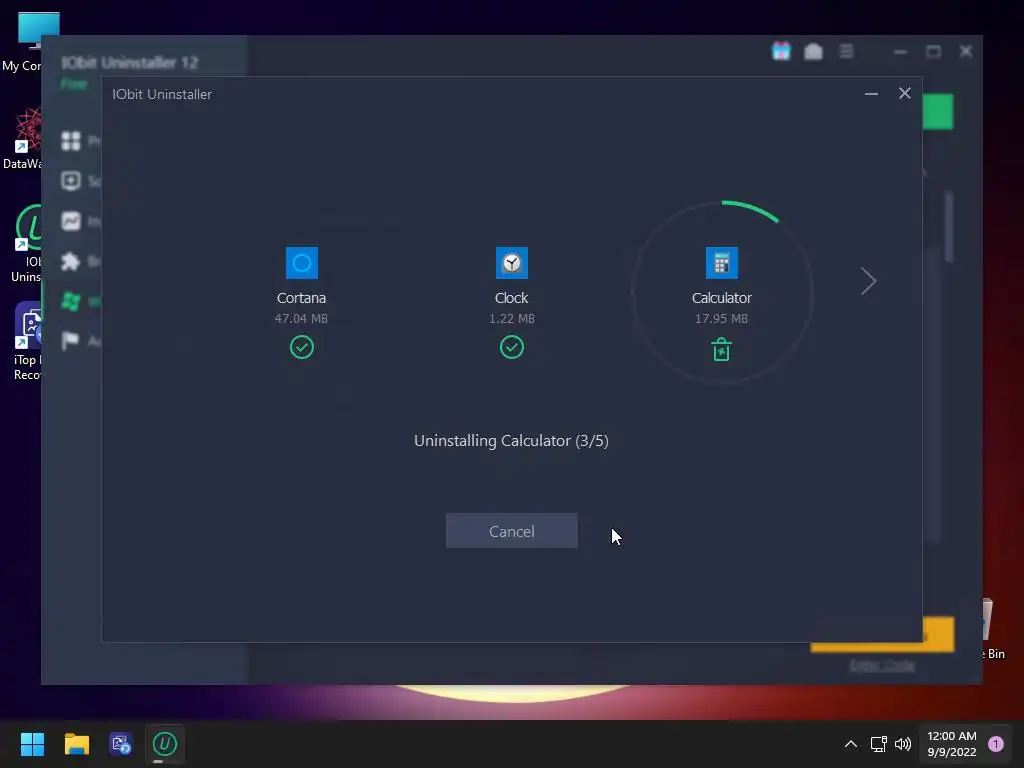Click the trash icon under Calculator

pos(722,349)
